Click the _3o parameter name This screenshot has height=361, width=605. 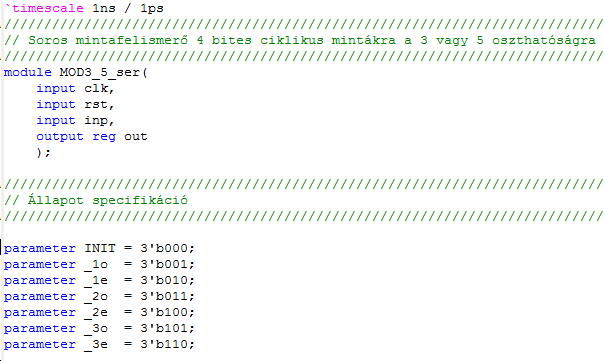(x=96, y=329)
